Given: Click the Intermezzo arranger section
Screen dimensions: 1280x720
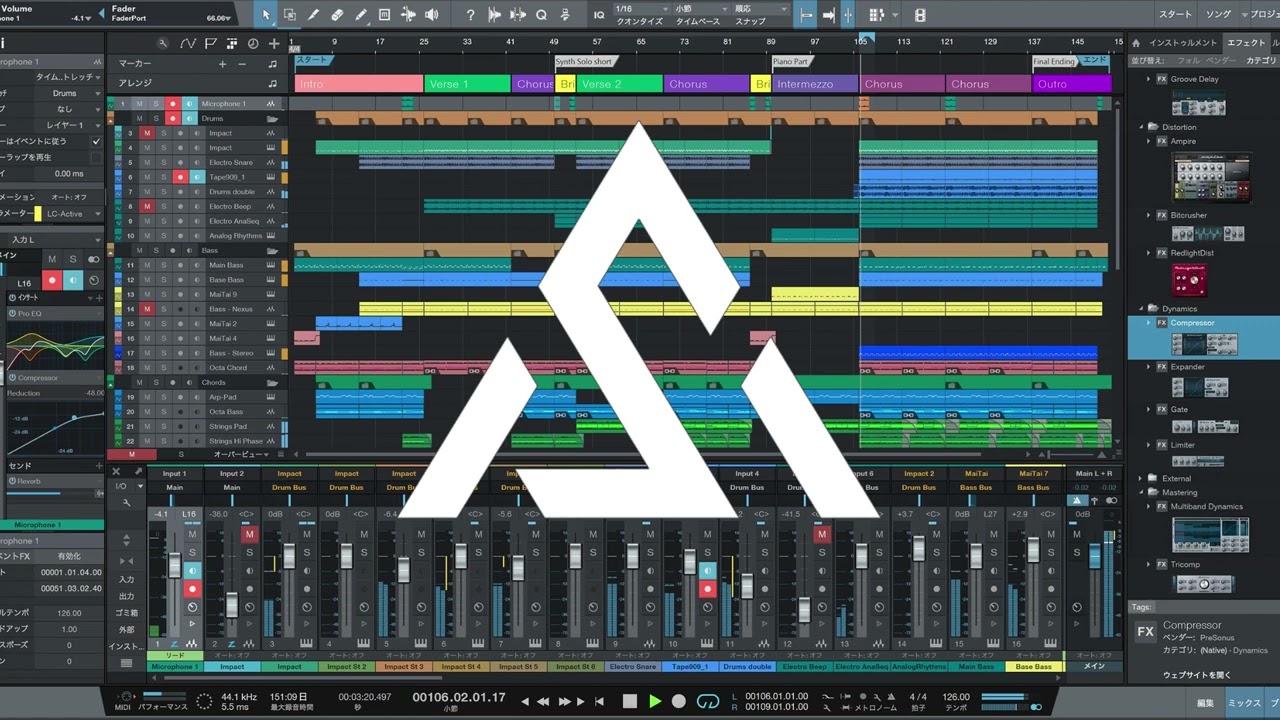Looking at the screenshot, I should pyautogui.click(x=815, y=84).
